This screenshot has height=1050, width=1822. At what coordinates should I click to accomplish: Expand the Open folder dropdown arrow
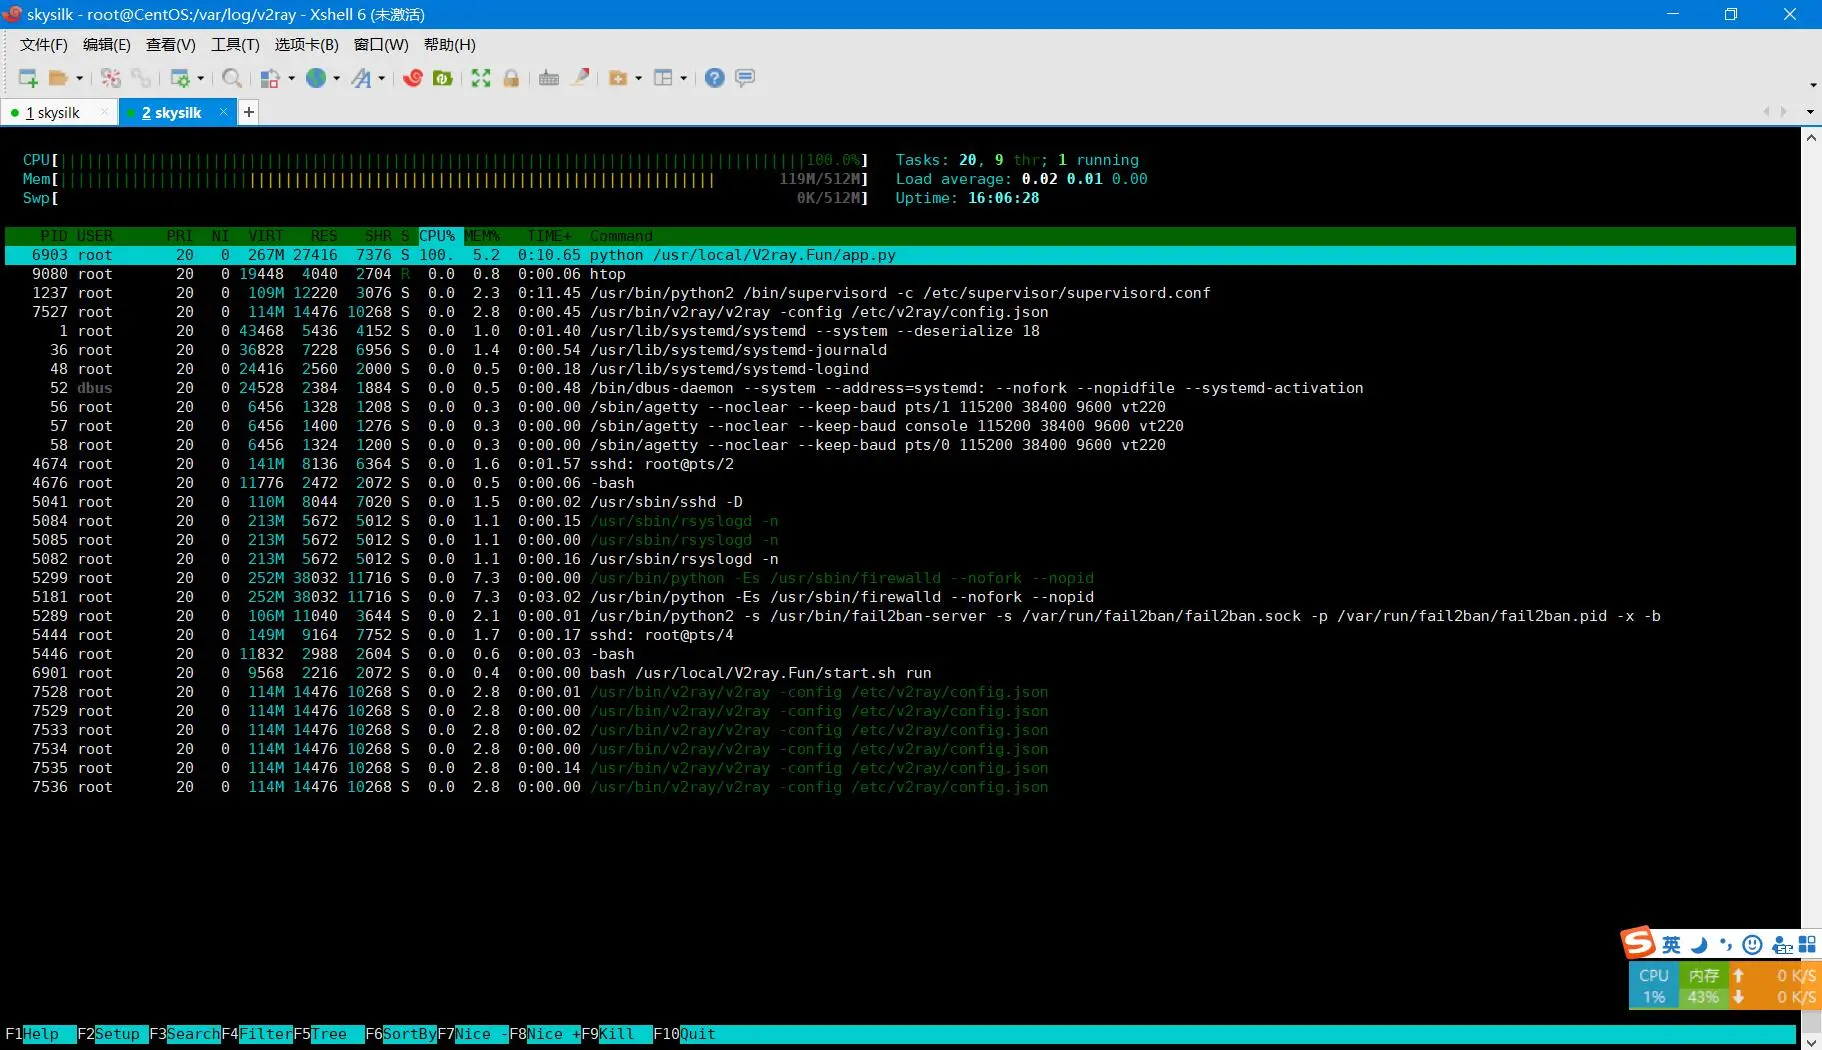[79, 78]
